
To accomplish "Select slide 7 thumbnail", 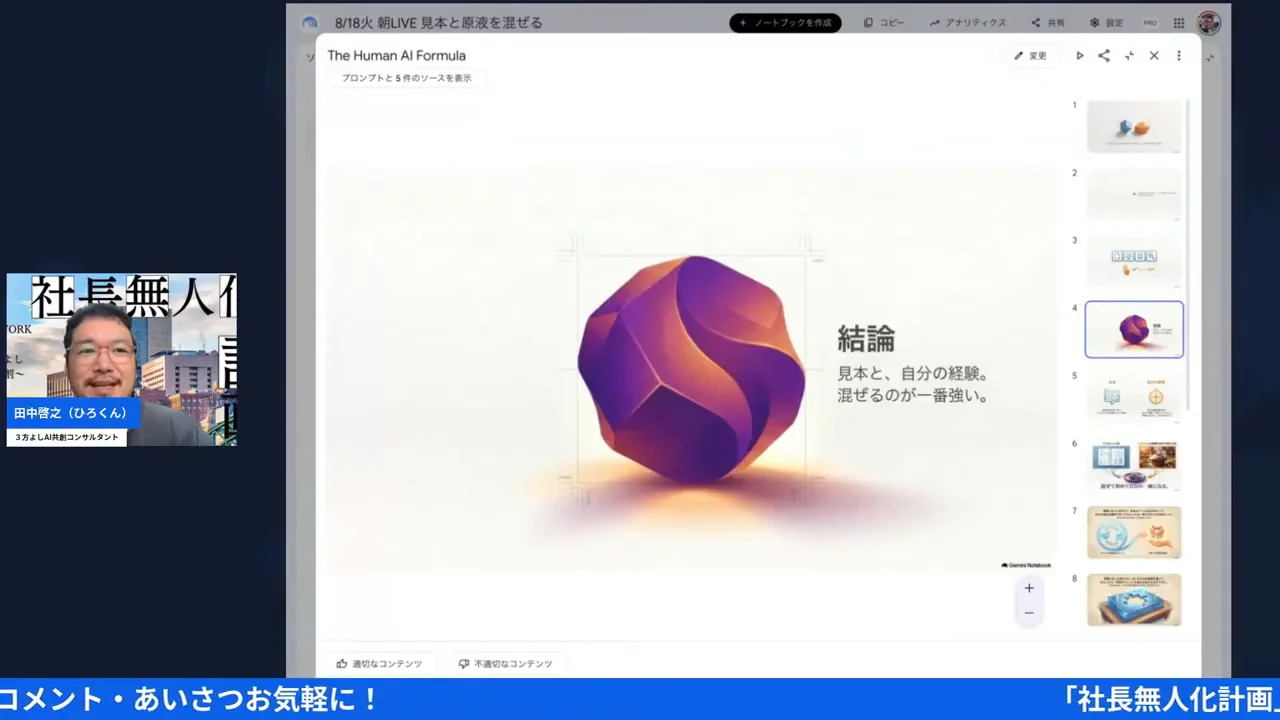I will coord(1134,532).
